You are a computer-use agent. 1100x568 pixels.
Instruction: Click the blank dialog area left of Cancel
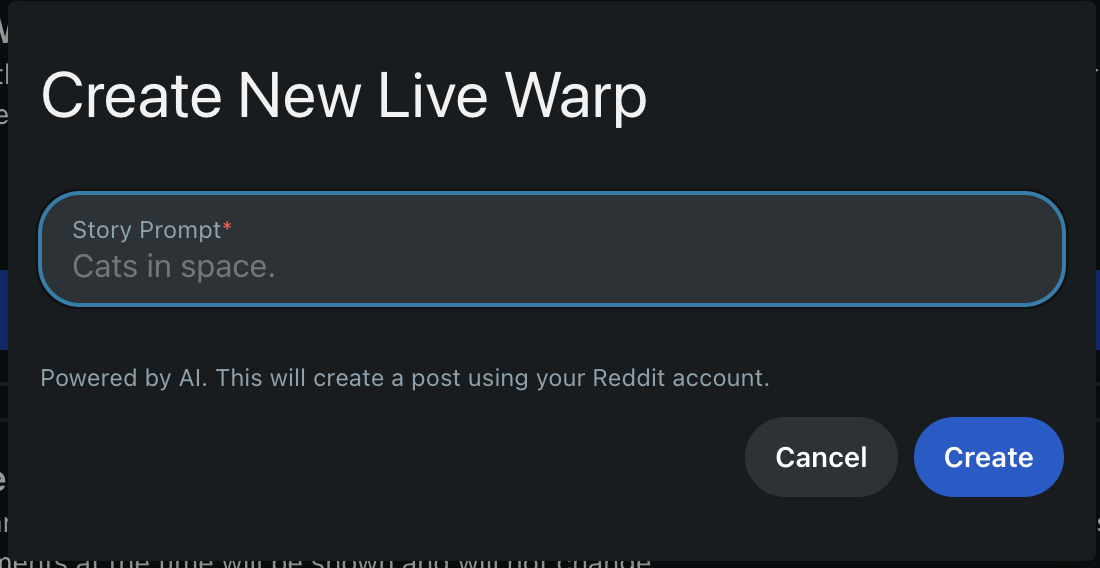(x=386, y=457)
